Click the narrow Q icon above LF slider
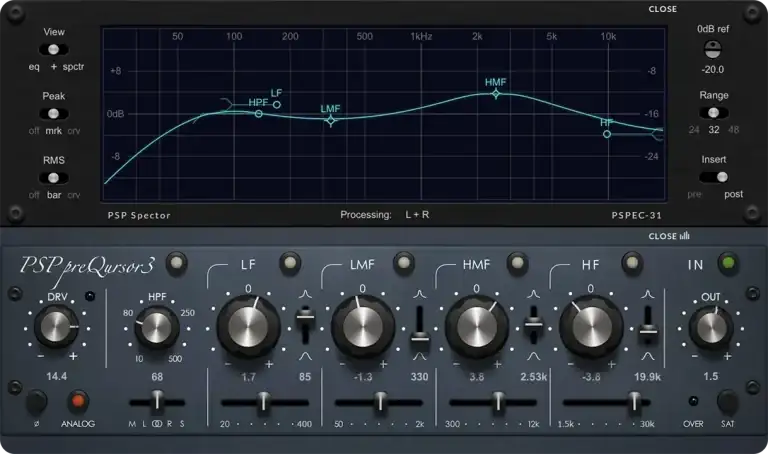Screen dimensions: 768x454 (x=305, y=294)
